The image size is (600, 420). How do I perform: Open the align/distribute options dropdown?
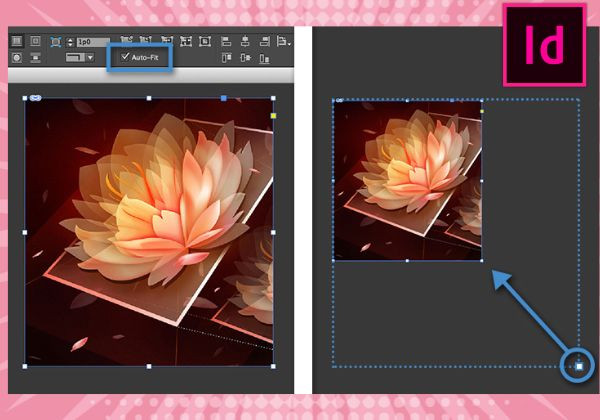[x=284, y=41]
